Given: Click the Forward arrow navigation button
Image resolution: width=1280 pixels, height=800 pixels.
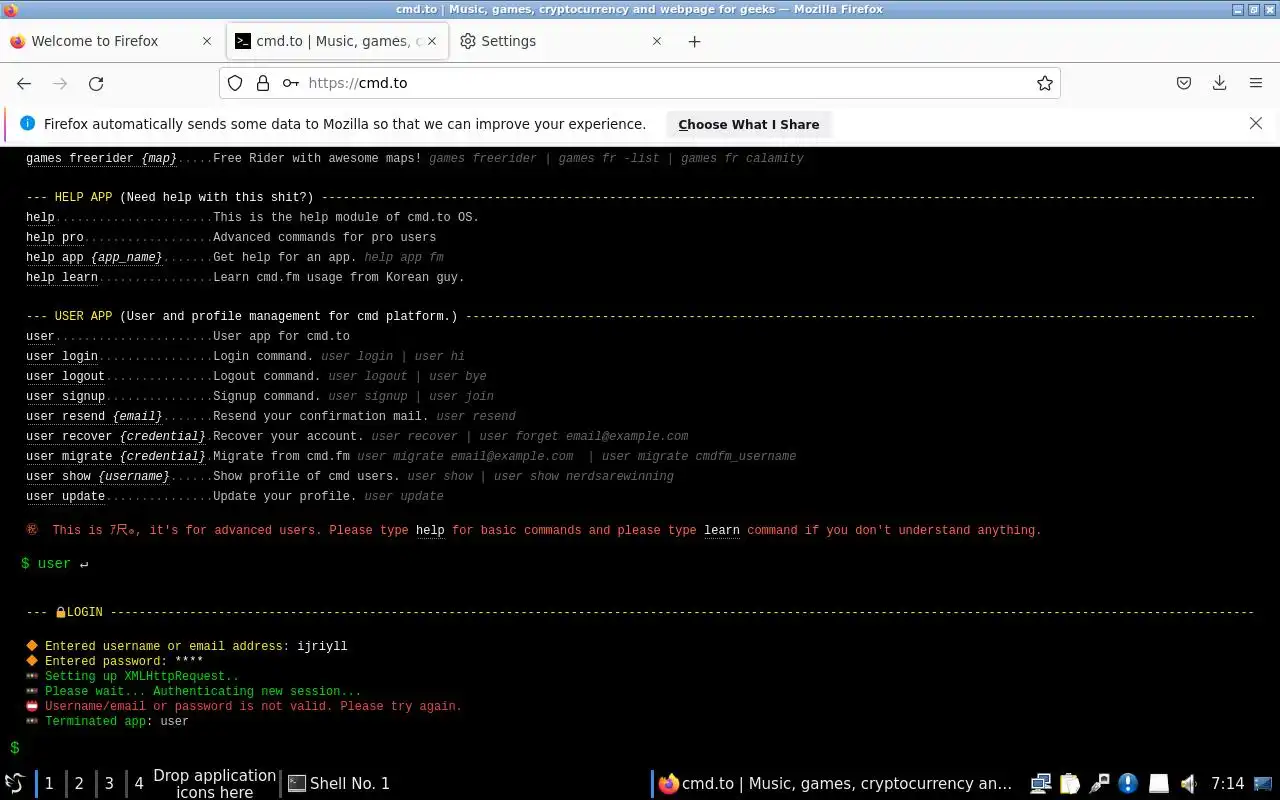Looking at the screenshot, I should [x=60, y=83].
